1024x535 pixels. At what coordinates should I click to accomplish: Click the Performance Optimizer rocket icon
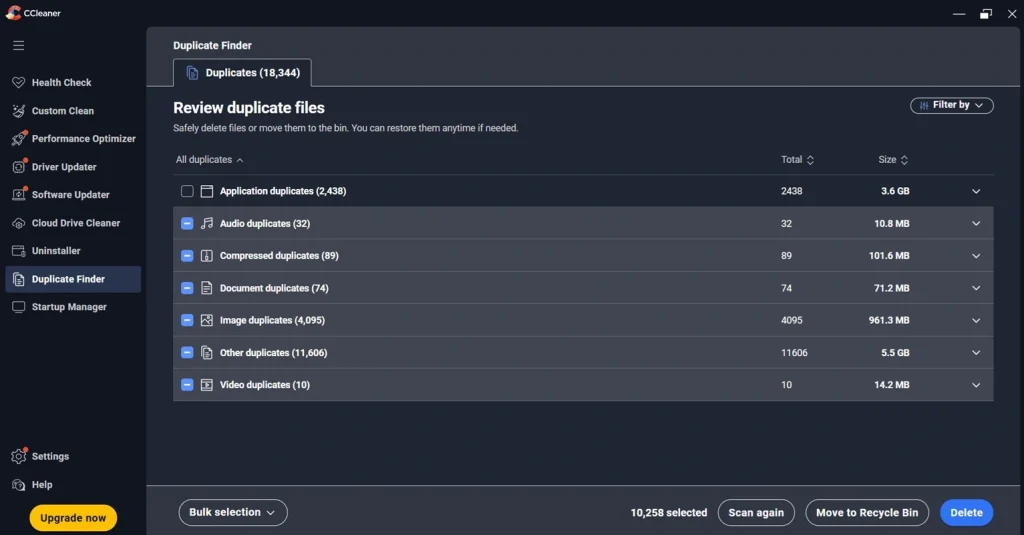coord(19,138)
